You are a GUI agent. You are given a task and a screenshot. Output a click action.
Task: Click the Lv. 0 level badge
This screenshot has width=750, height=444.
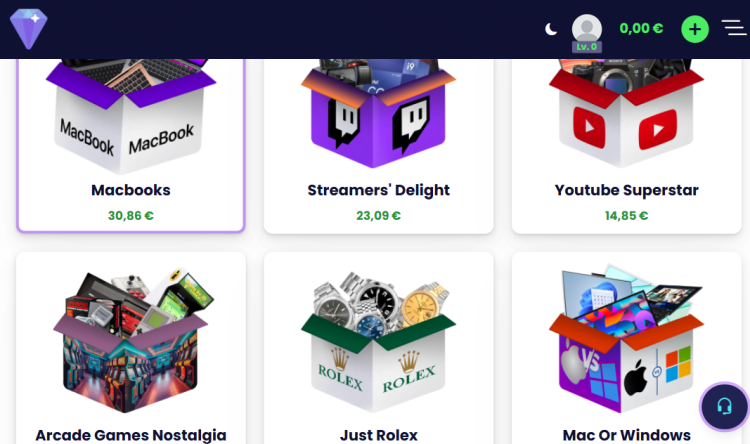coord(586,47)
